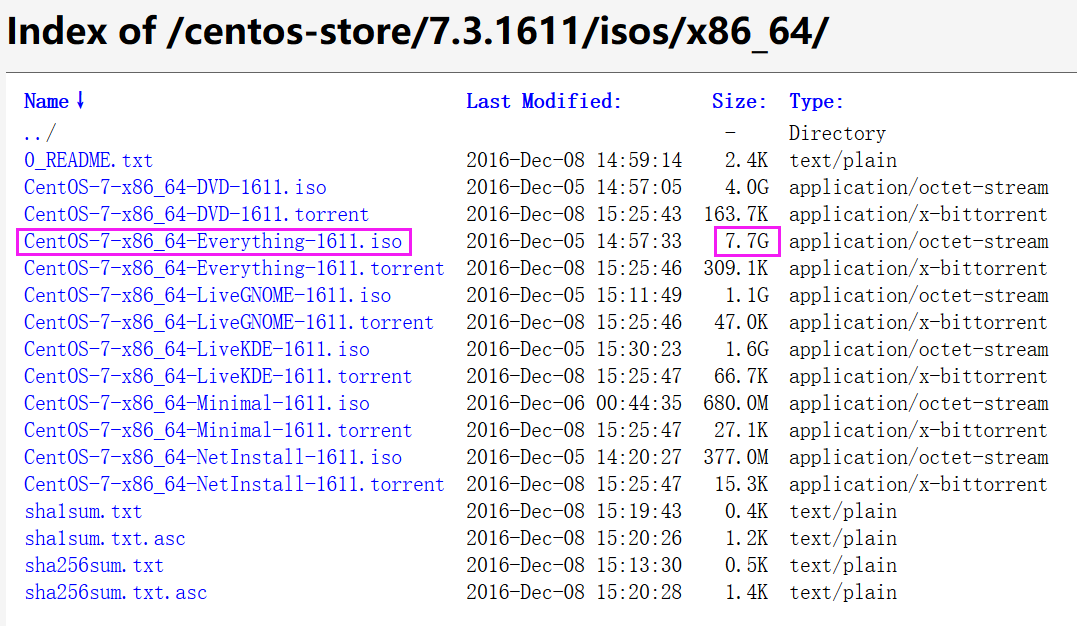The image size is (1077, 626).
Task: Select text/plain type of 0_README.txt
Action: [843, 160]
